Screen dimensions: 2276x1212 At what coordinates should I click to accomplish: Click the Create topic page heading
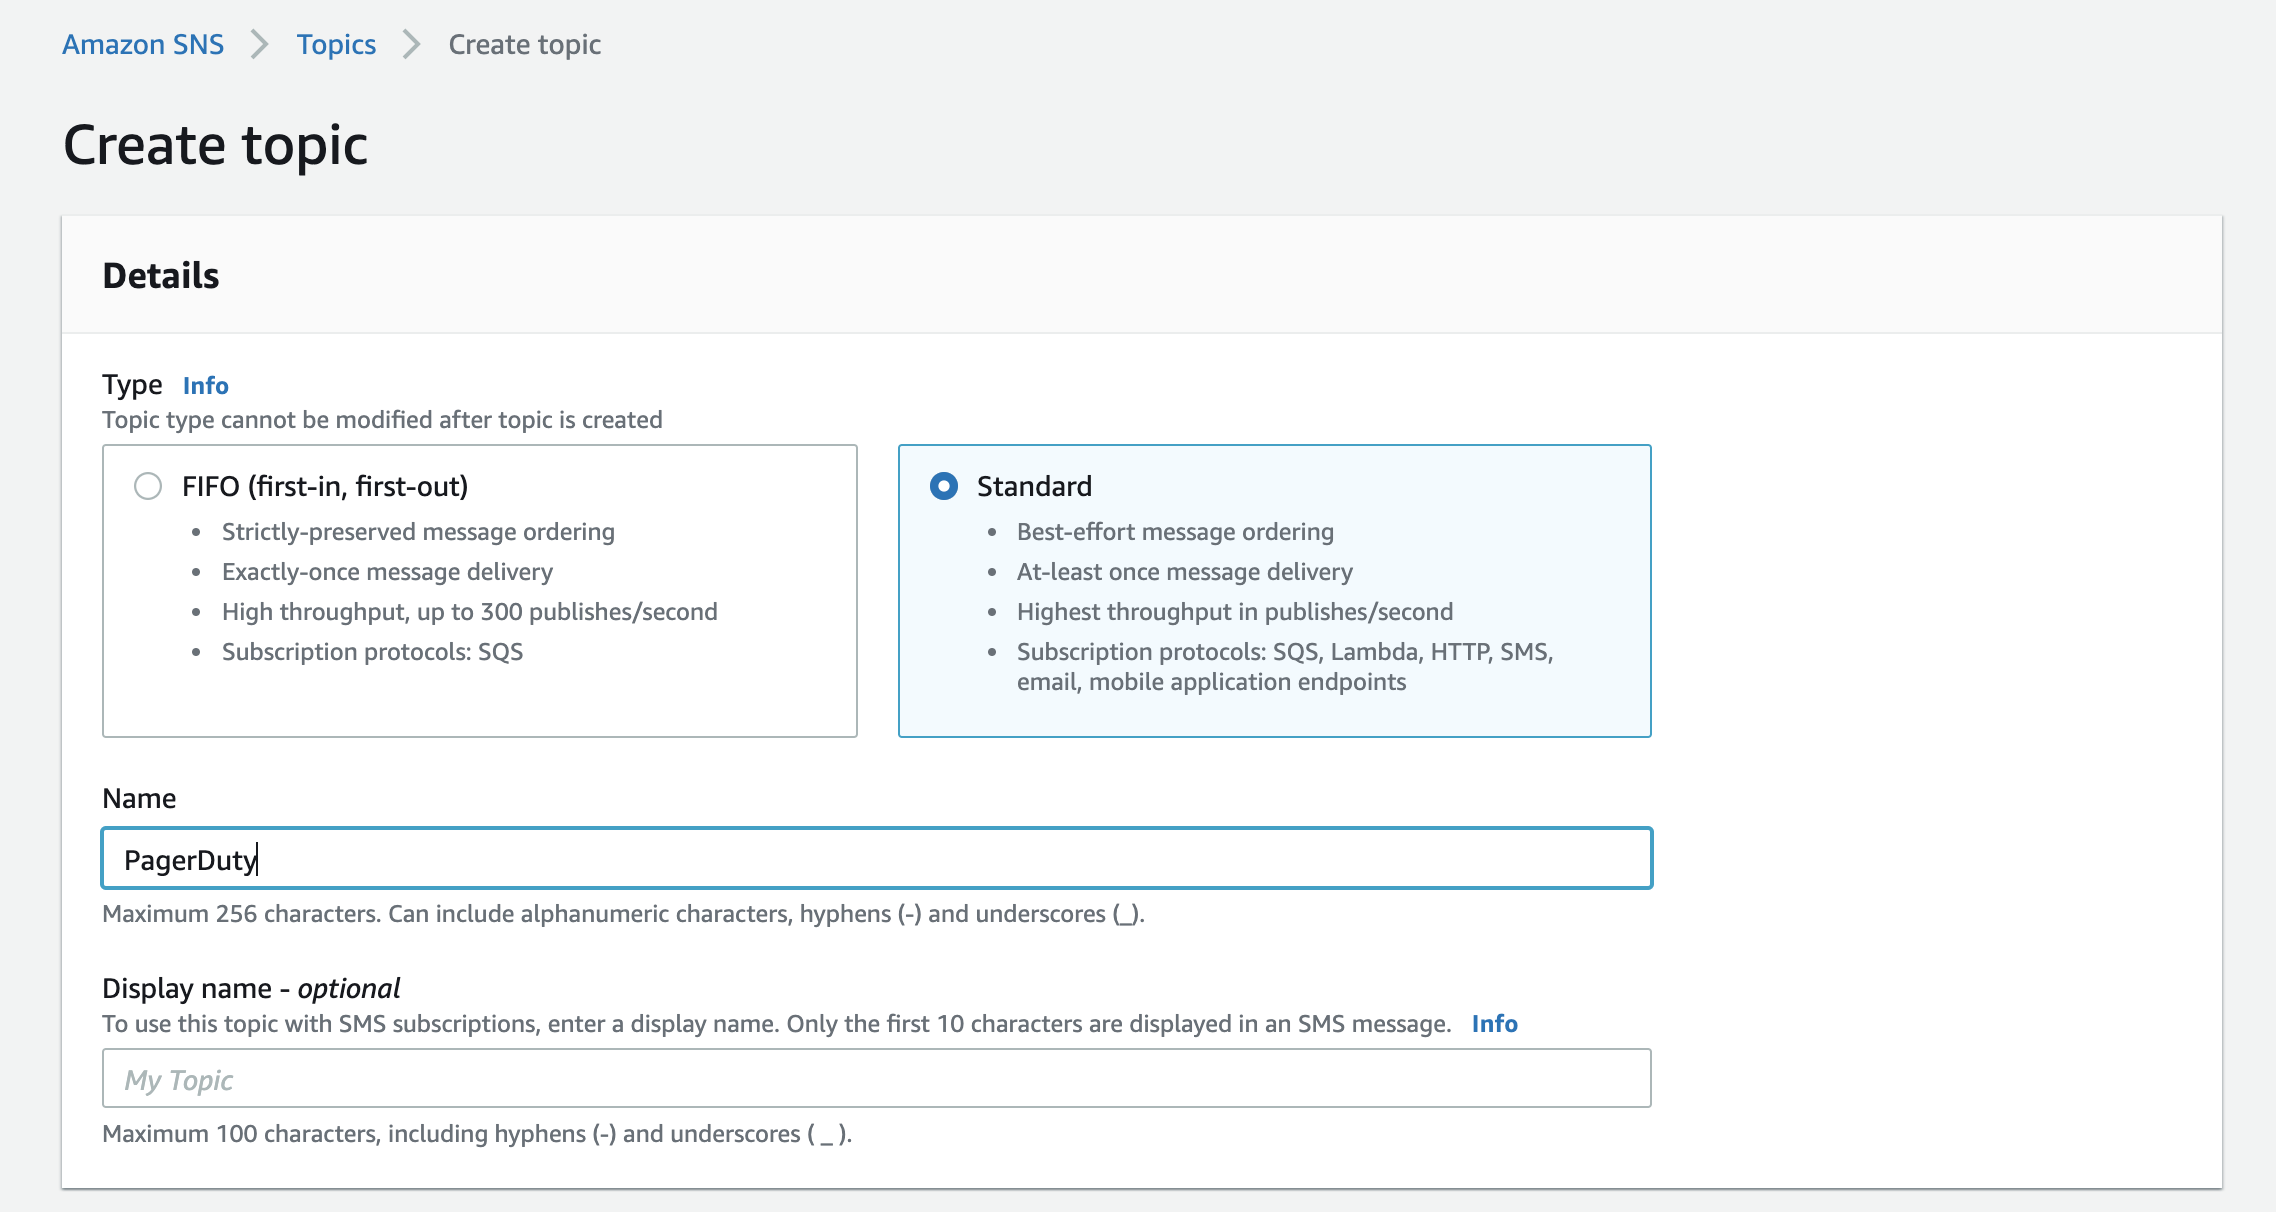tap(216, 145)
